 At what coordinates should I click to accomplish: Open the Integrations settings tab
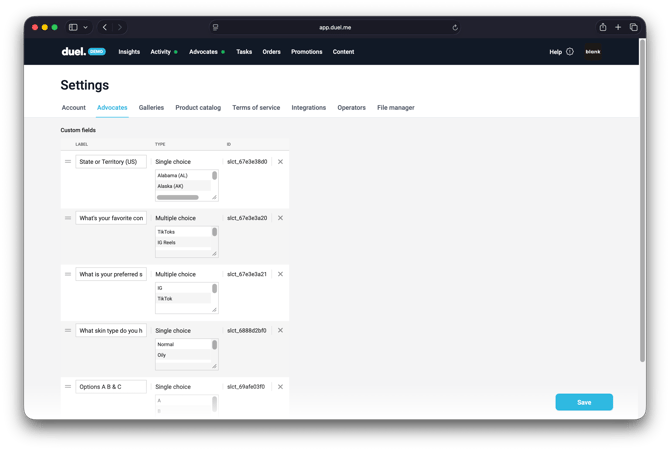308,107
